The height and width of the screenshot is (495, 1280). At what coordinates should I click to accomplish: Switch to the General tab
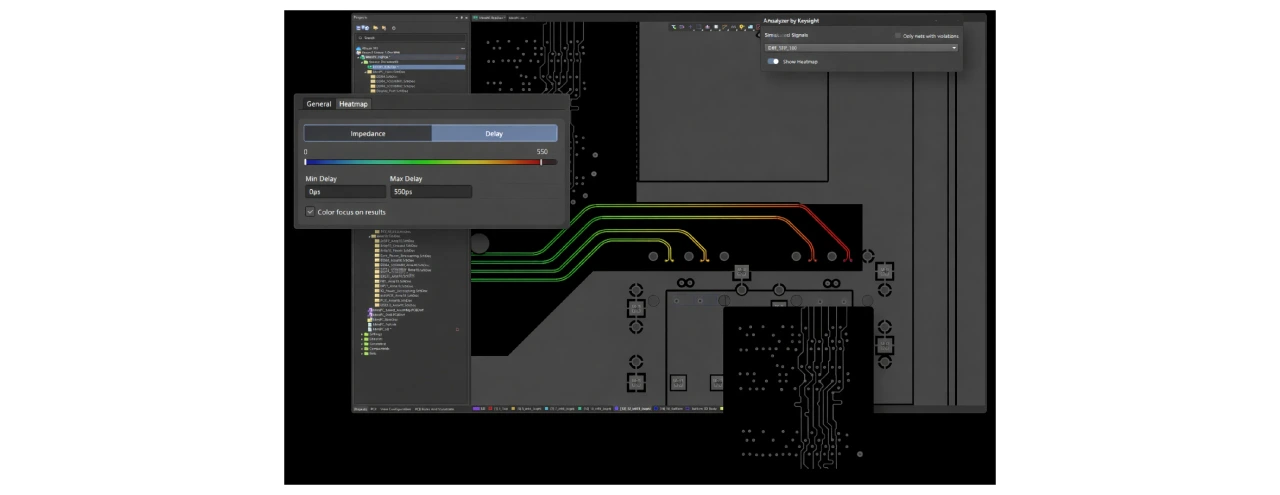coord(319,104)
